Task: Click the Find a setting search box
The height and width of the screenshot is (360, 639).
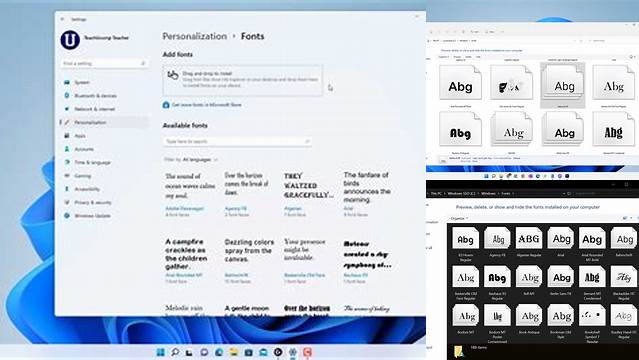Action: 104,64
